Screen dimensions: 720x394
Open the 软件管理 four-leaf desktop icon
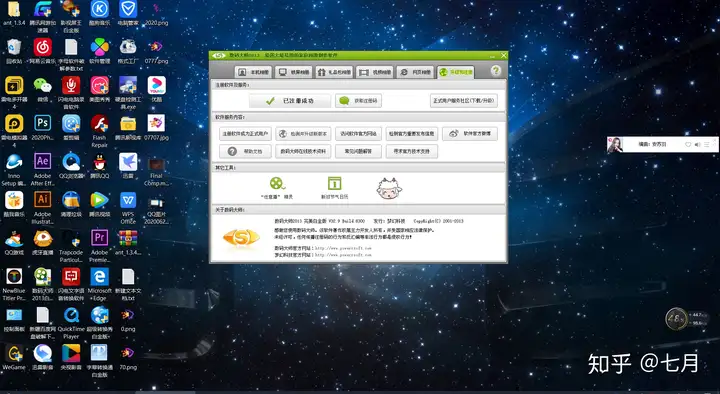(99, 47)
